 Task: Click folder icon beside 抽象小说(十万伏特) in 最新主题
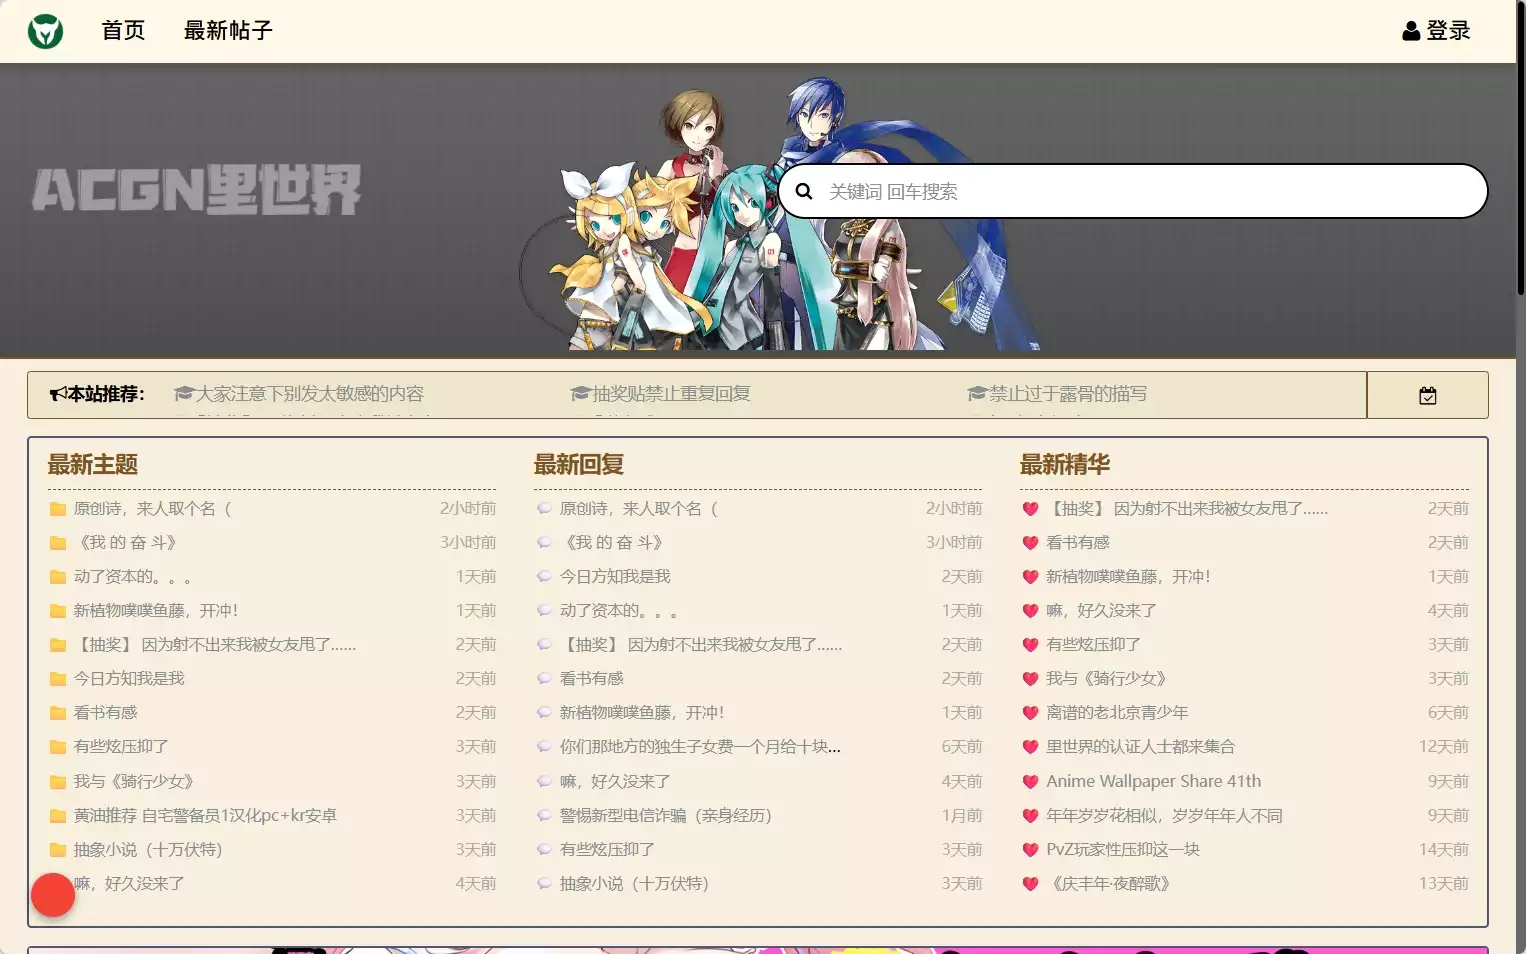(x=58, y=850)
